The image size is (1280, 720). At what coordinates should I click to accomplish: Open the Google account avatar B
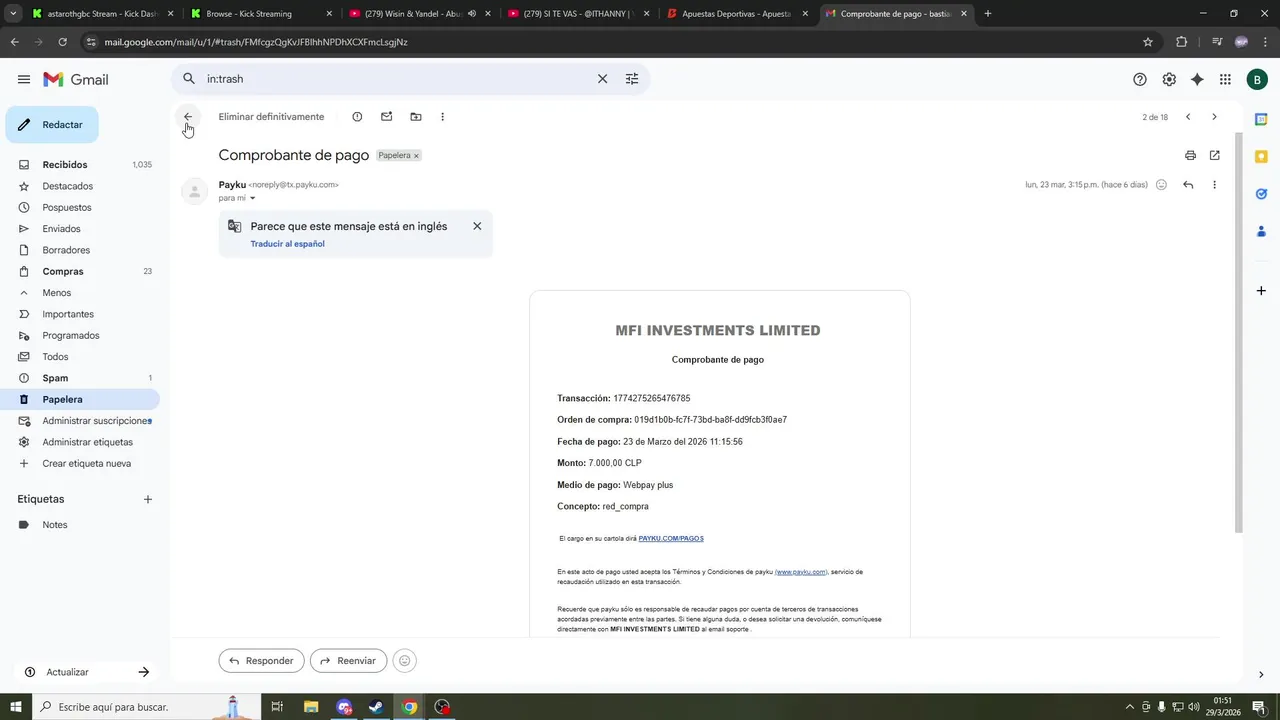1257,79
